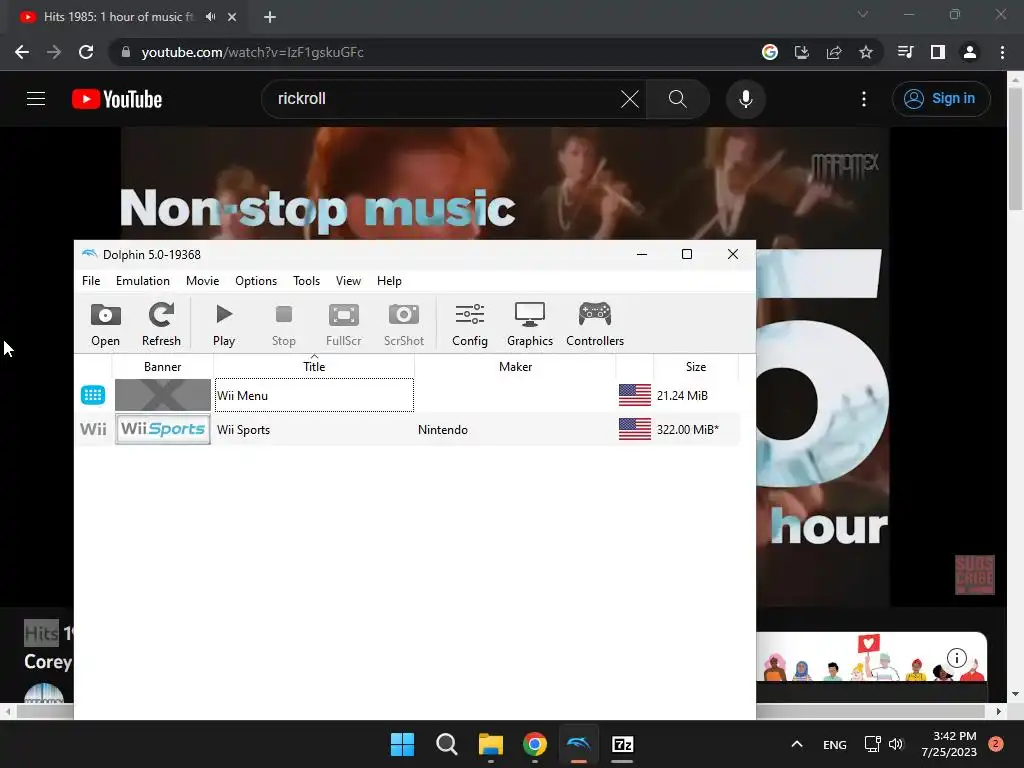Viewport: 1024px width, 768px height.
Task: Click the Open toolbar icon in Dolphin
Action: point(105,325)
